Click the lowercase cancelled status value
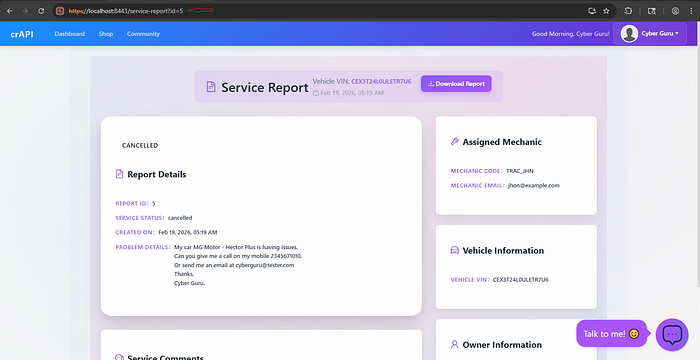Image resolution: width=700 pixels, height=360 pixels. 180,218
